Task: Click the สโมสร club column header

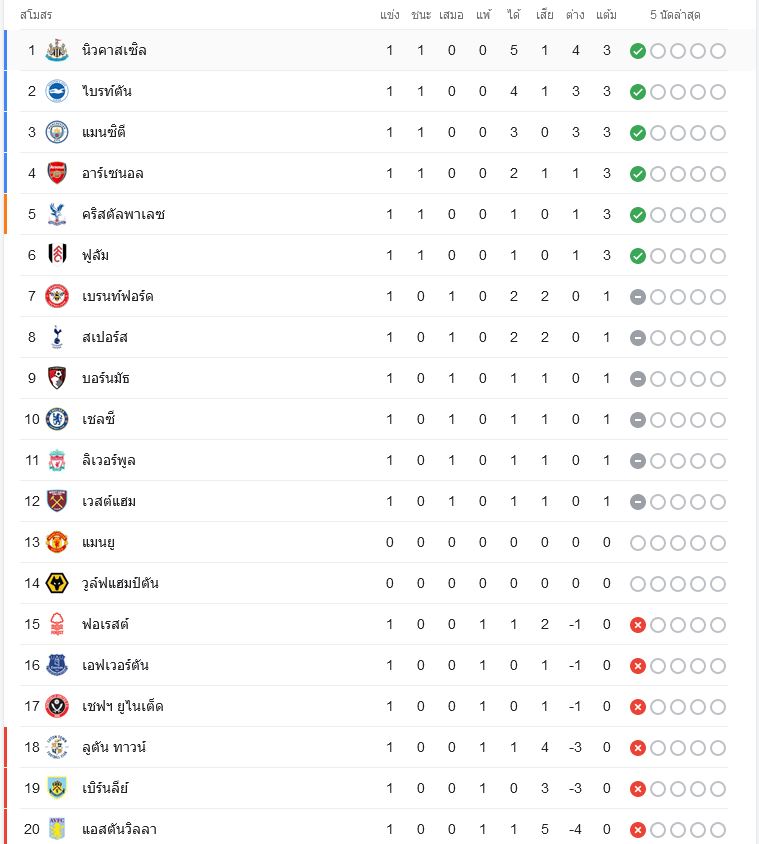Action: click(x=36, y=15)
